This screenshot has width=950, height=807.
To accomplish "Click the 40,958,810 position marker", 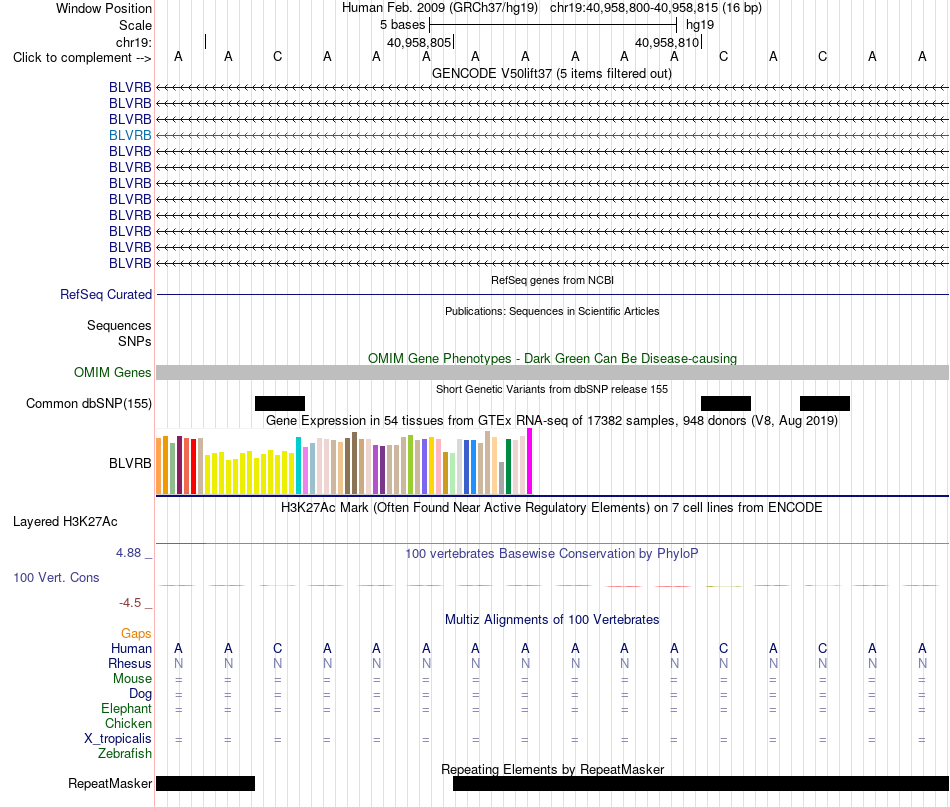I will (667, 42).
